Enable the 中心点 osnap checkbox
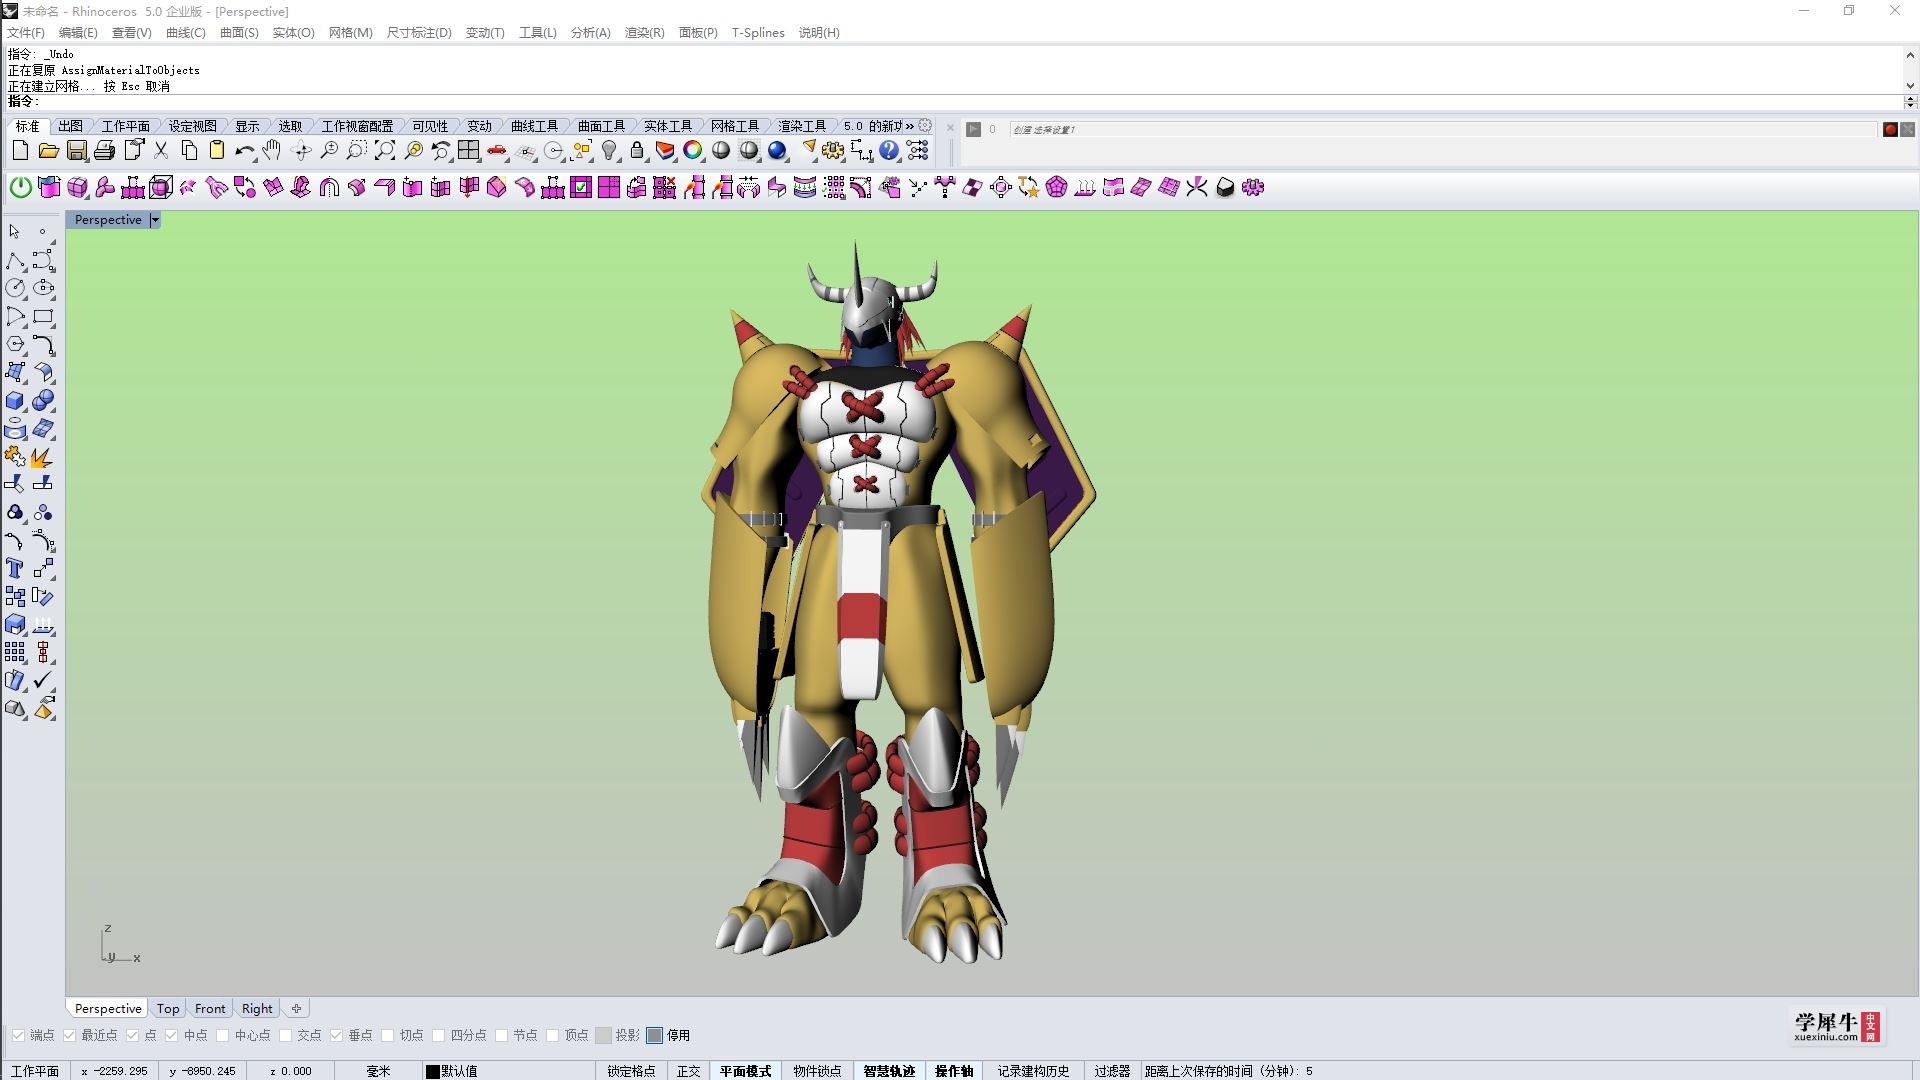 222,1035
